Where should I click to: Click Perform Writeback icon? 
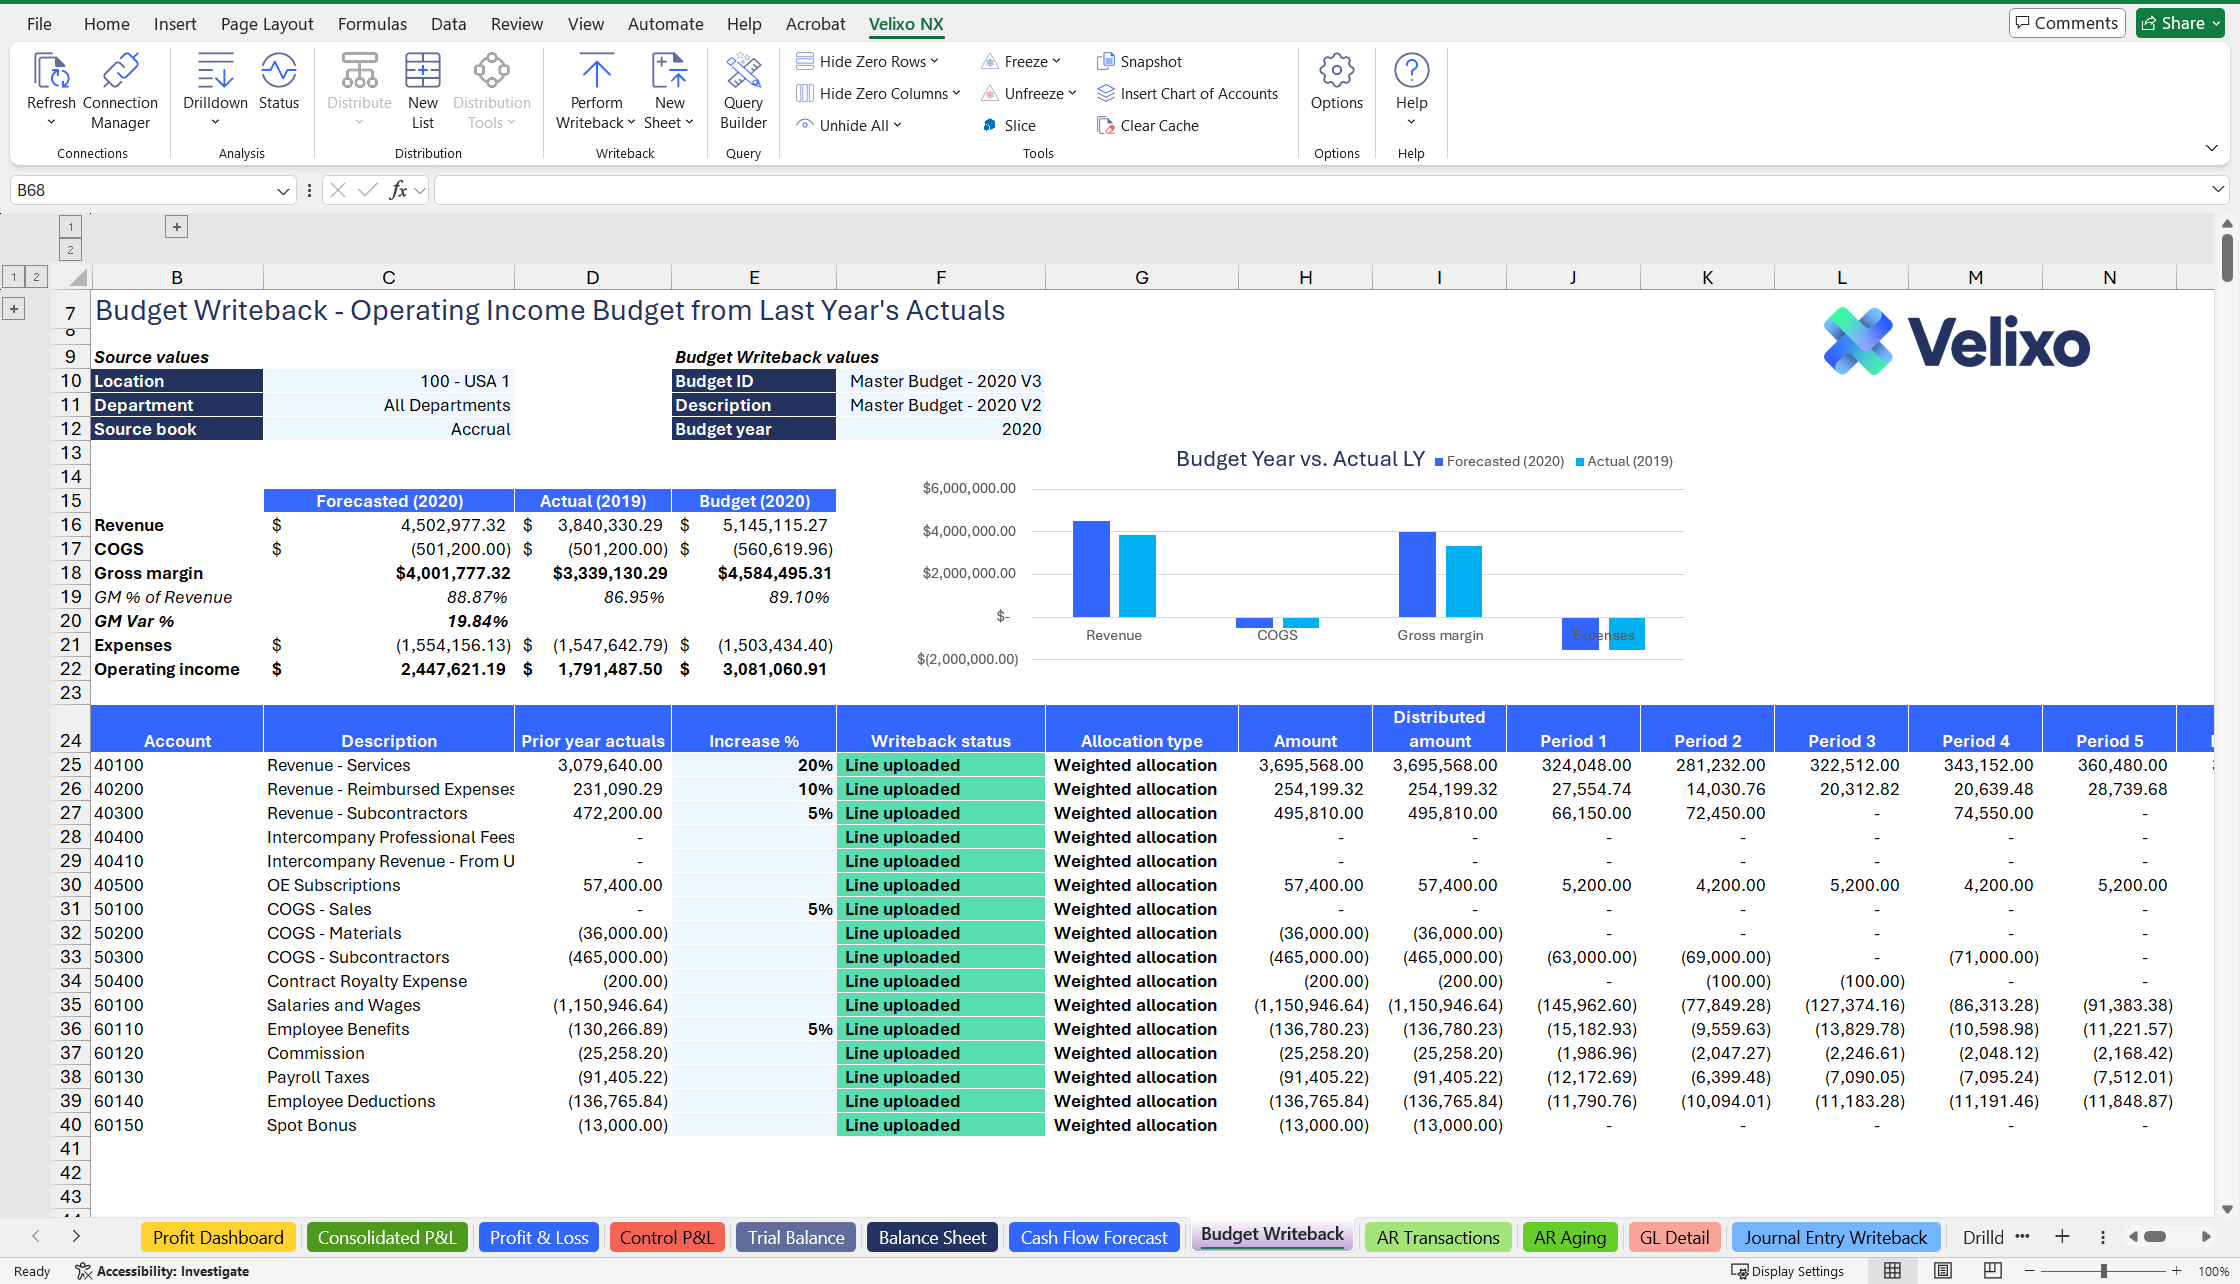point(596,71)
